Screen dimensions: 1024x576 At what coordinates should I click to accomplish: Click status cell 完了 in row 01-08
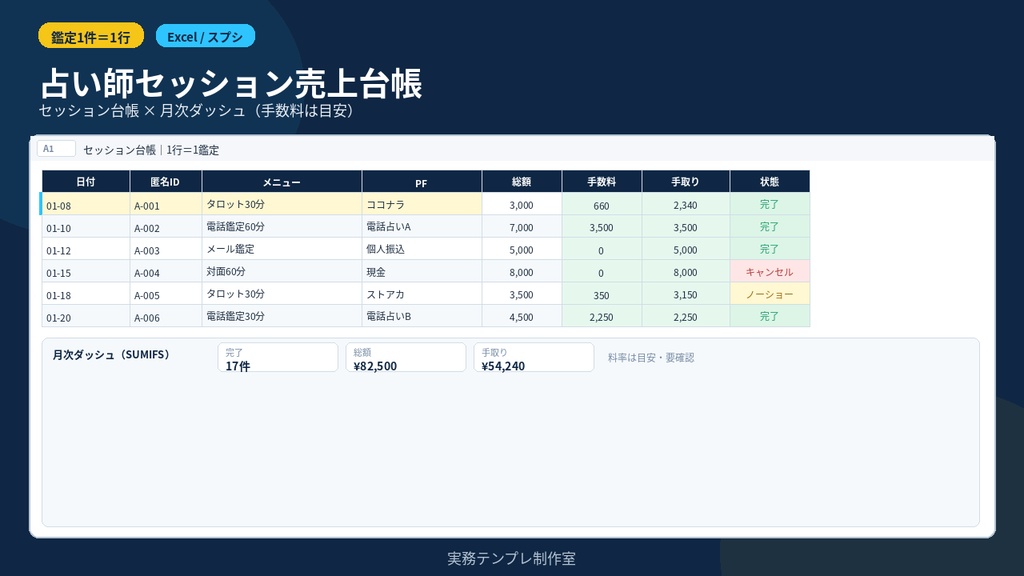[x=770, y=204]
